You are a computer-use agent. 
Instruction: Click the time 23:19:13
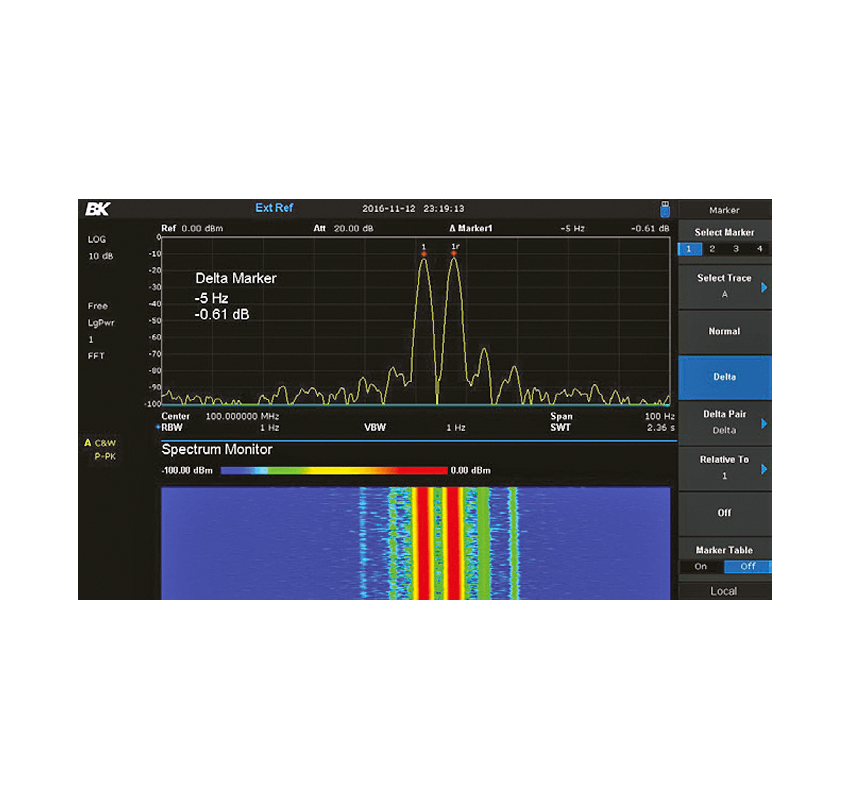(x=444, y=209)
